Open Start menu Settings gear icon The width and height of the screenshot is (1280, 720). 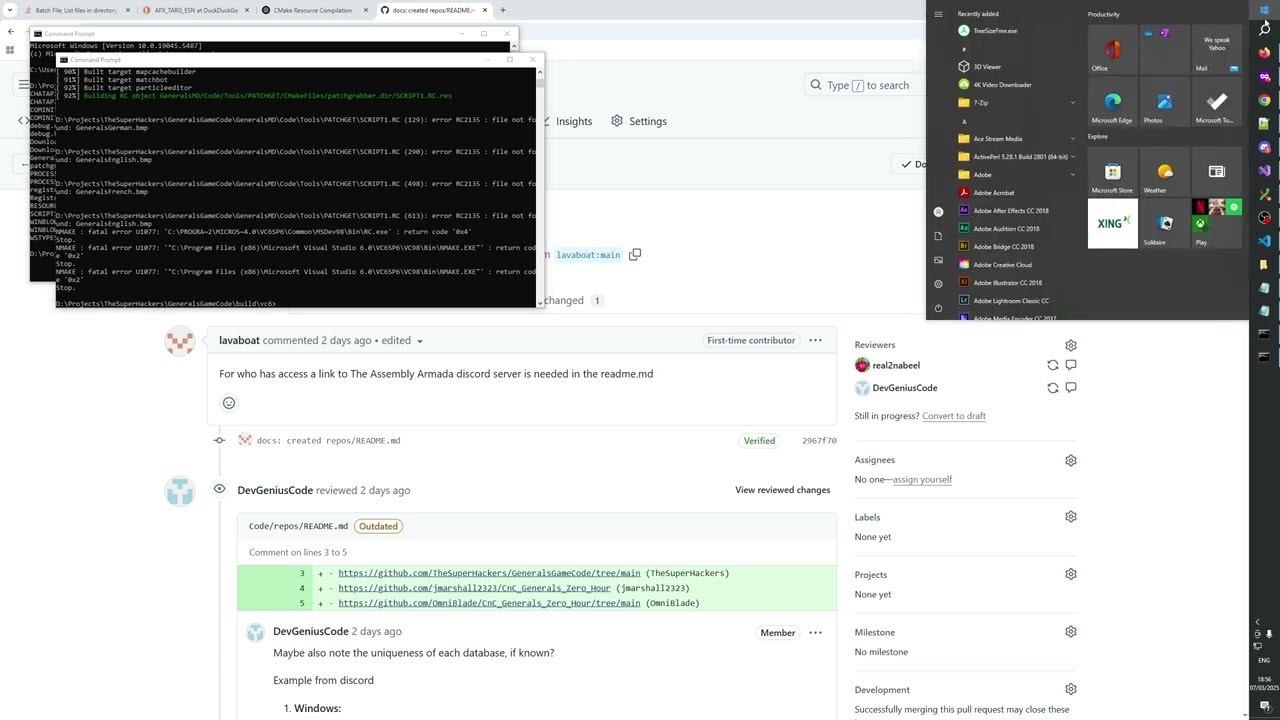[938, 284]
